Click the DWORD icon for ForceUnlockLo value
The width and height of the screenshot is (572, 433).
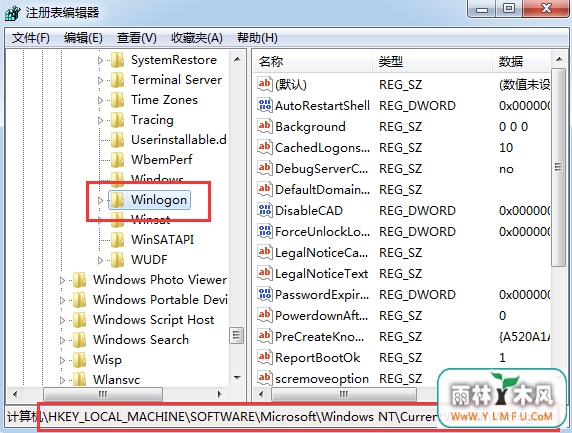(x=264, y=231)
